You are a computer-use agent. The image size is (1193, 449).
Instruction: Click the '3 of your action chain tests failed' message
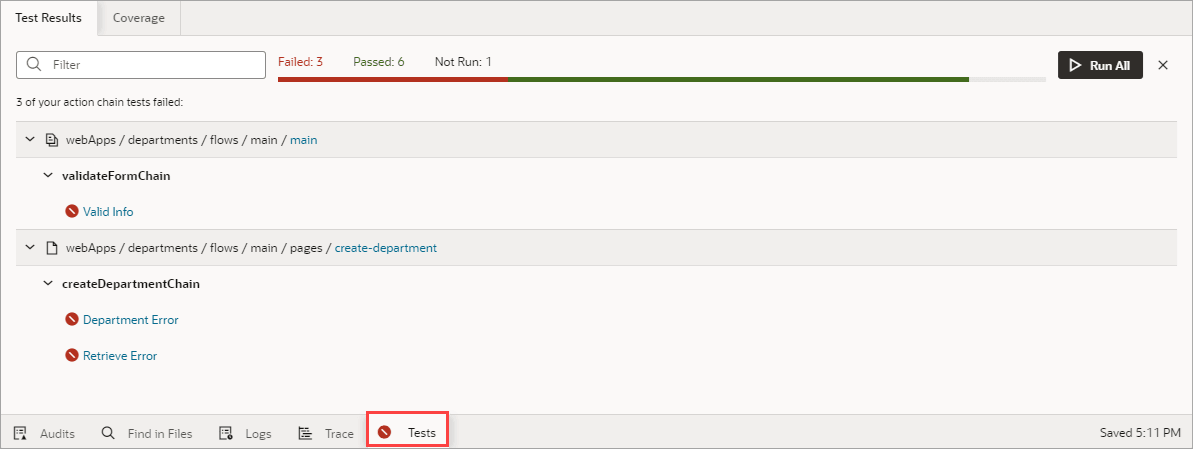(100, 101)
